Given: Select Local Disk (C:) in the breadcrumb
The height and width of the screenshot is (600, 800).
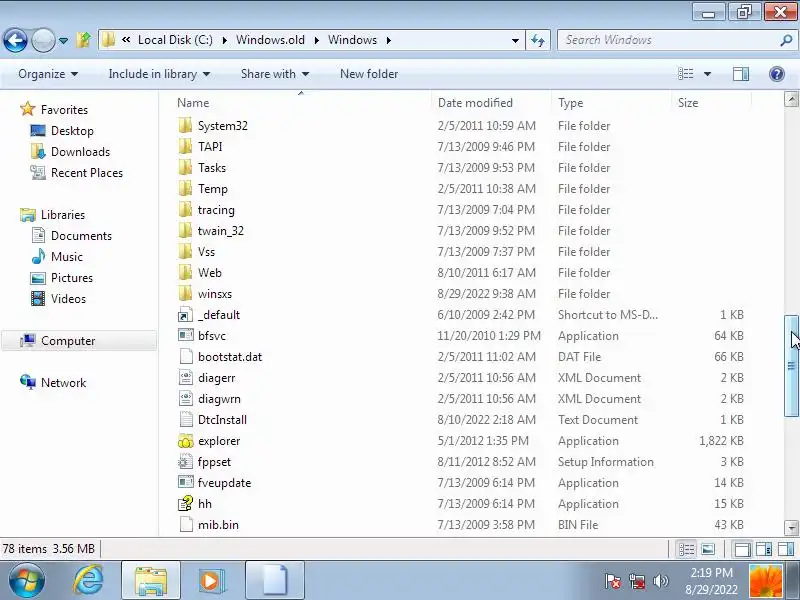Looking at the screenshot, I should pos(175,40).
